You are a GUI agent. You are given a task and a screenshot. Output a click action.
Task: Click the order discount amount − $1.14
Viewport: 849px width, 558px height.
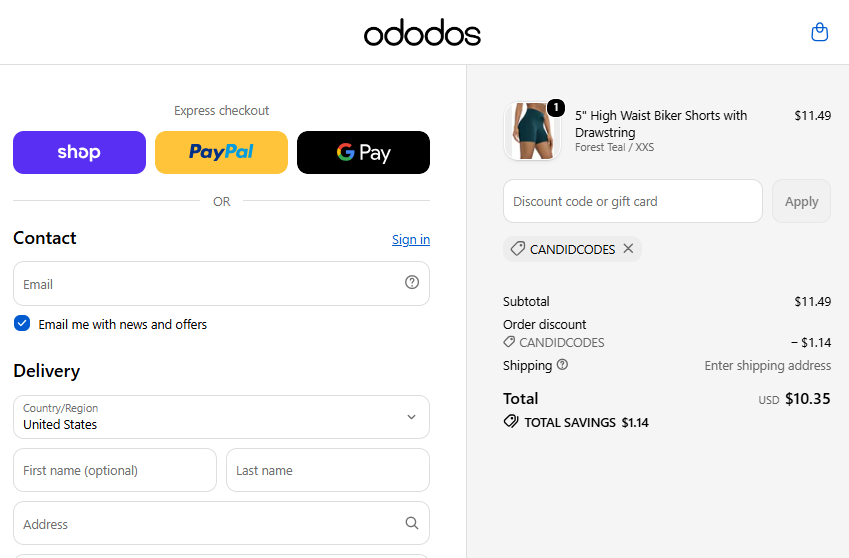(811, 343)
